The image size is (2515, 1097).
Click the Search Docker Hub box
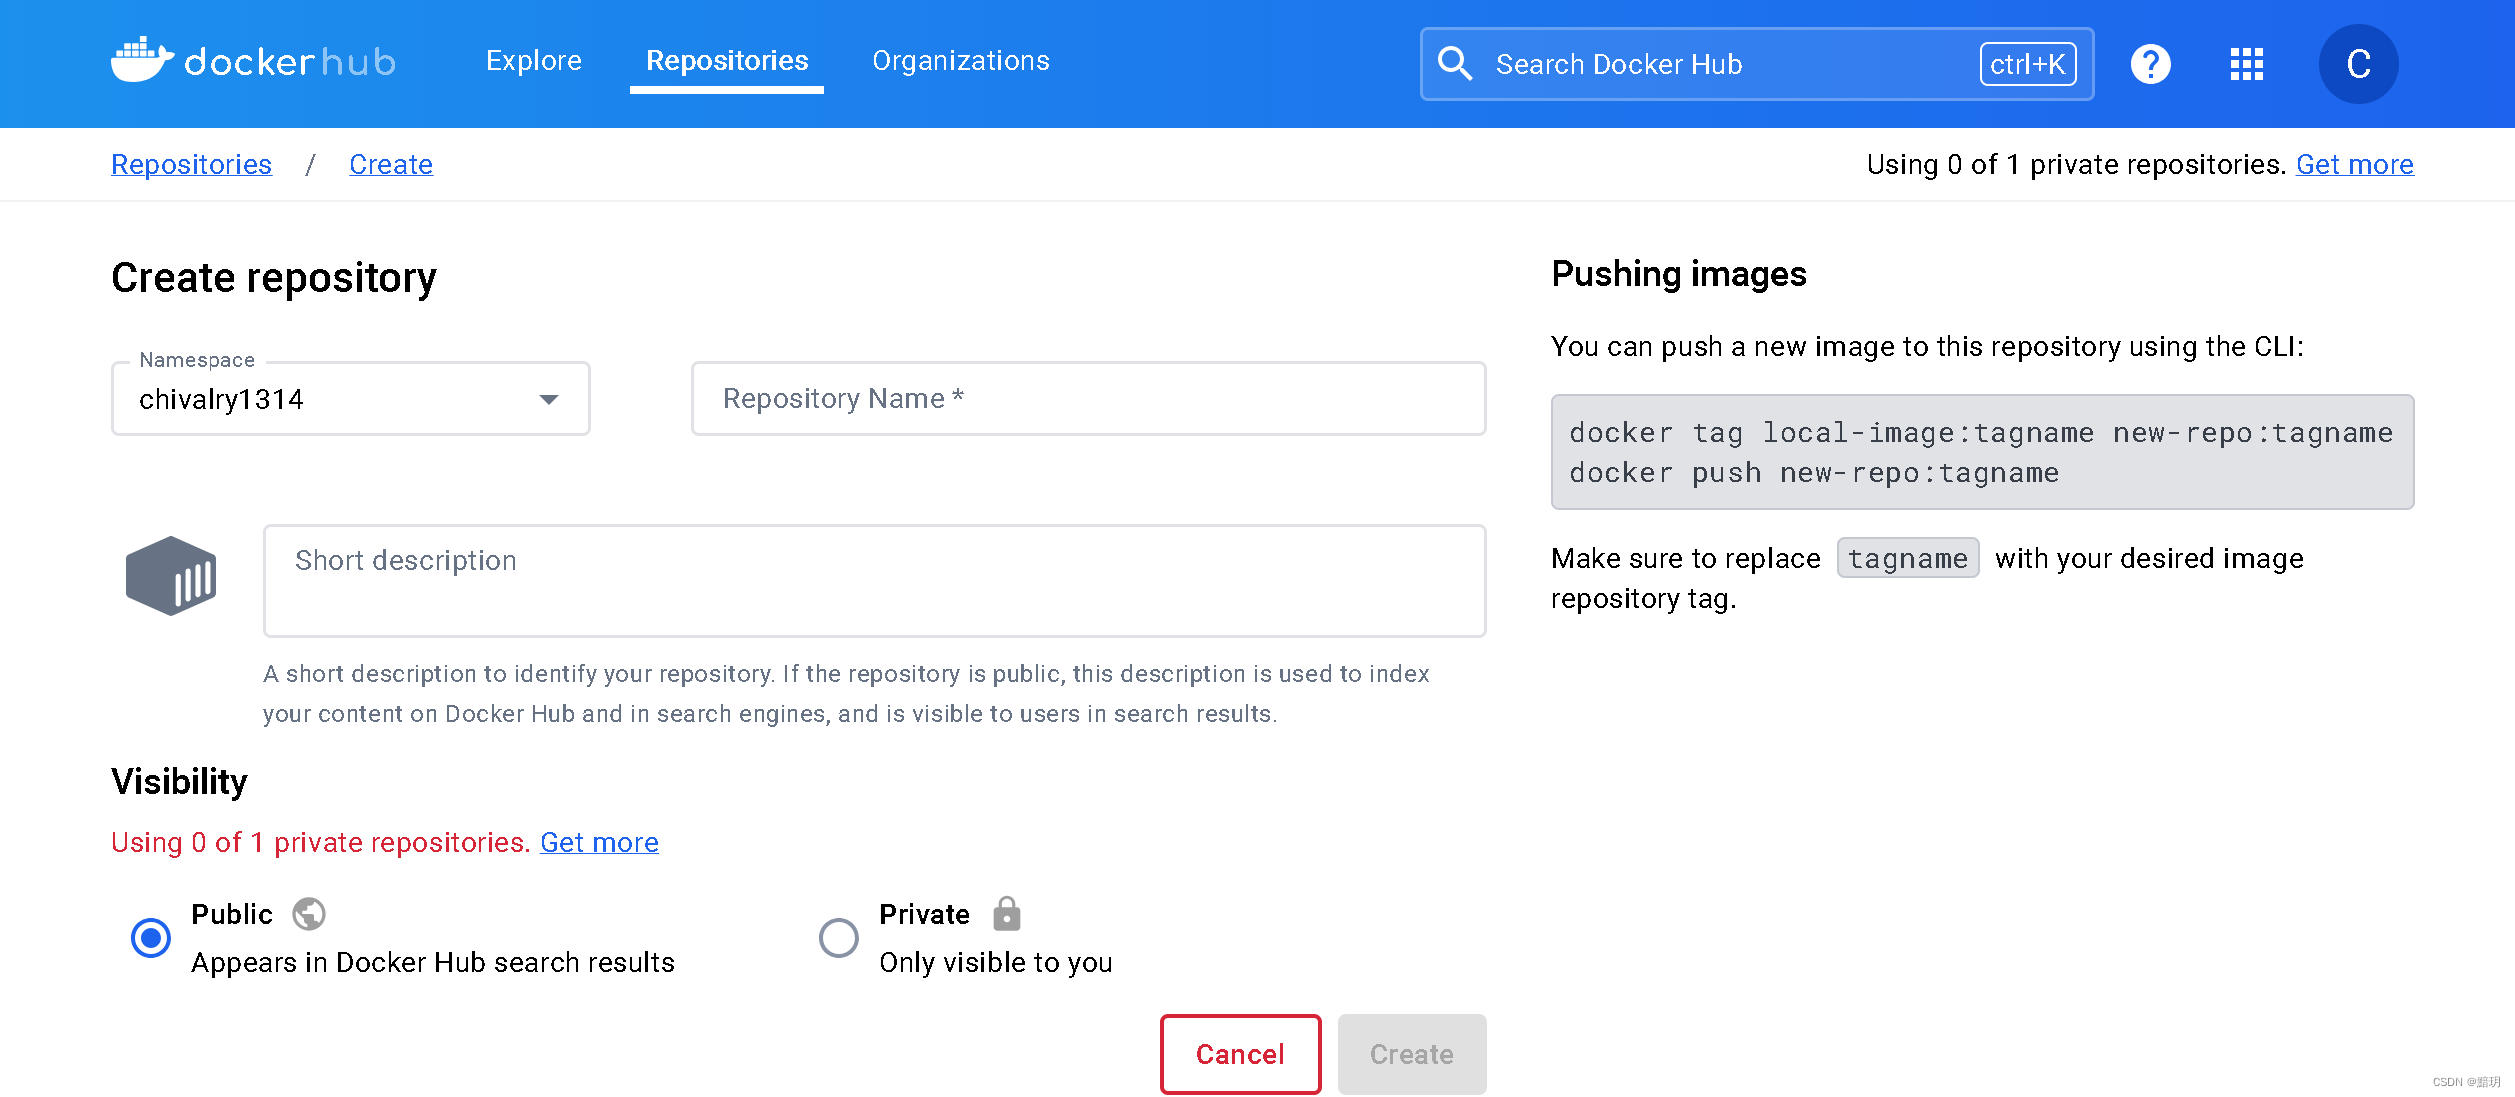(x=1756, y=64)
